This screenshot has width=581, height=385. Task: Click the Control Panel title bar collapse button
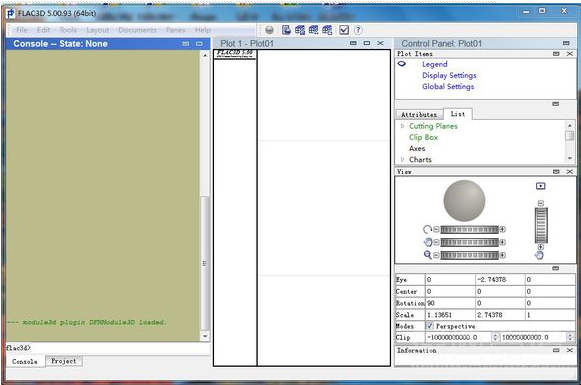tap(566, 43)
